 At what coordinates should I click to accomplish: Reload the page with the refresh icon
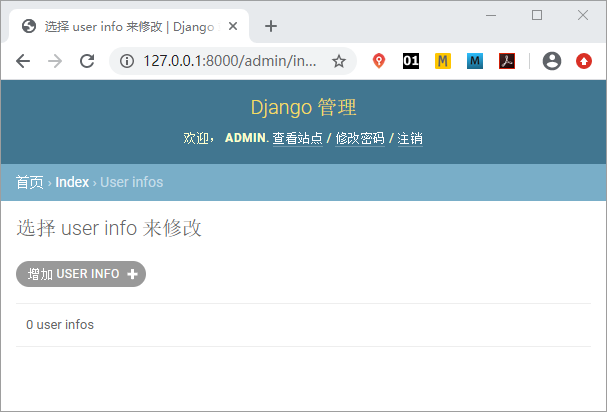tap(87, 61)
